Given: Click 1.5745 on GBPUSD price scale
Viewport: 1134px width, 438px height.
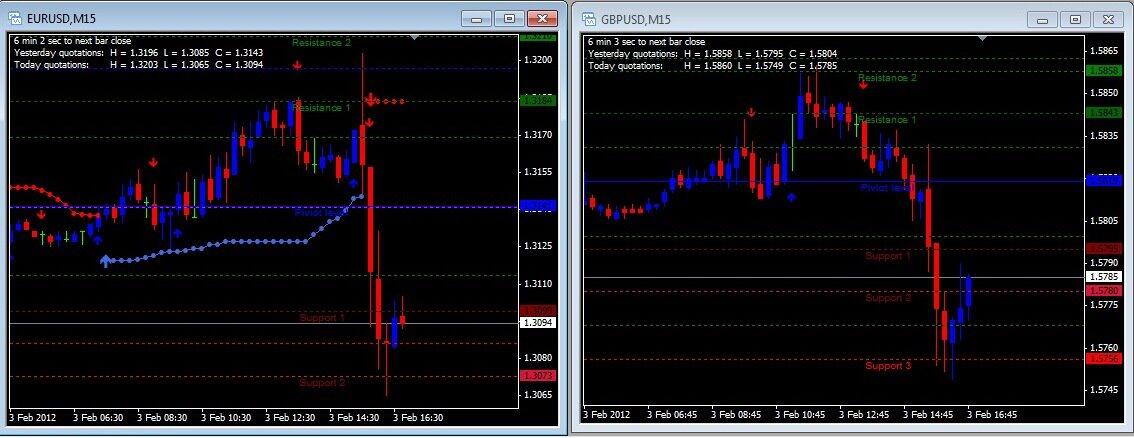Looking at the screenshot, I should (1104, 390).
